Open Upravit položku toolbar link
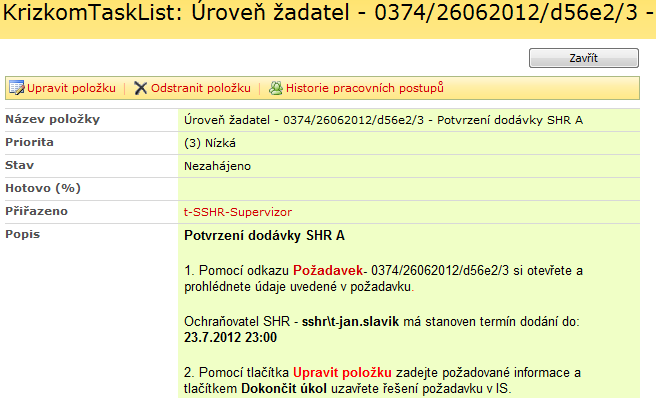 click(x=71, y=88)
